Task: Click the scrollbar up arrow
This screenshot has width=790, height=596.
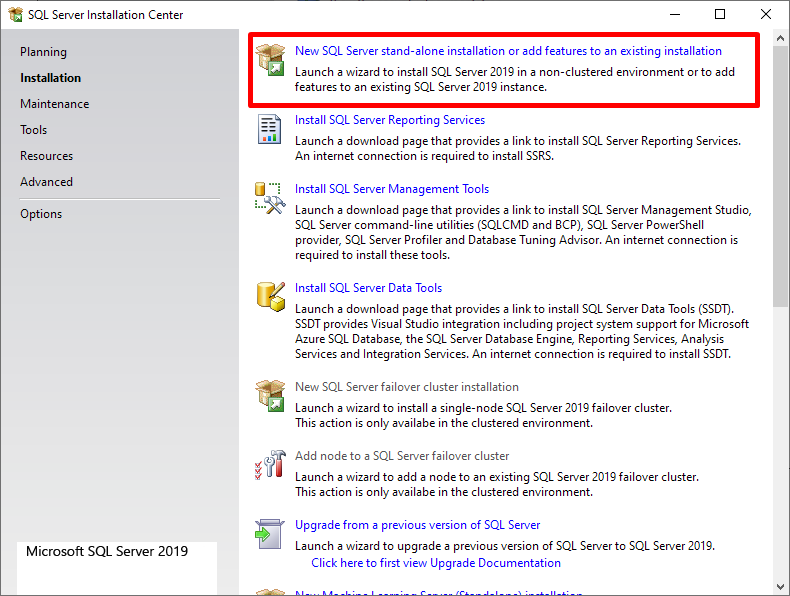Action: [781, 38]
